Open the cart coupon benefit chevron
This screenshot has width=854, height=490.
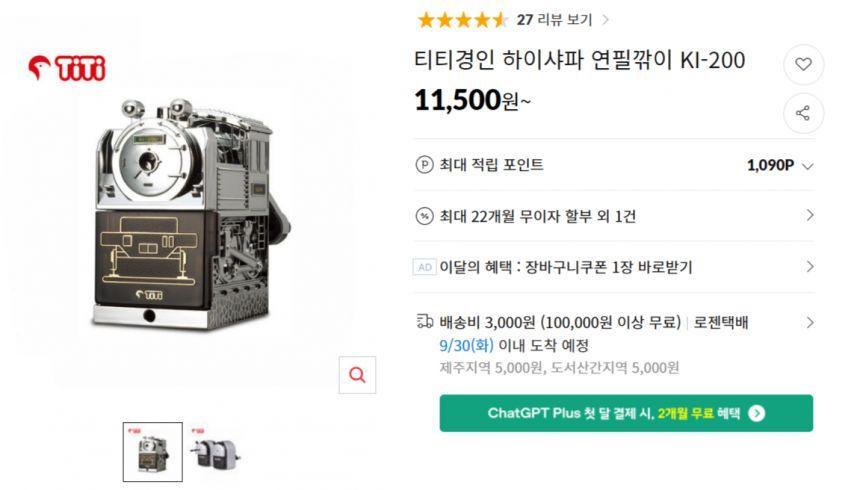tap(809, 267)
